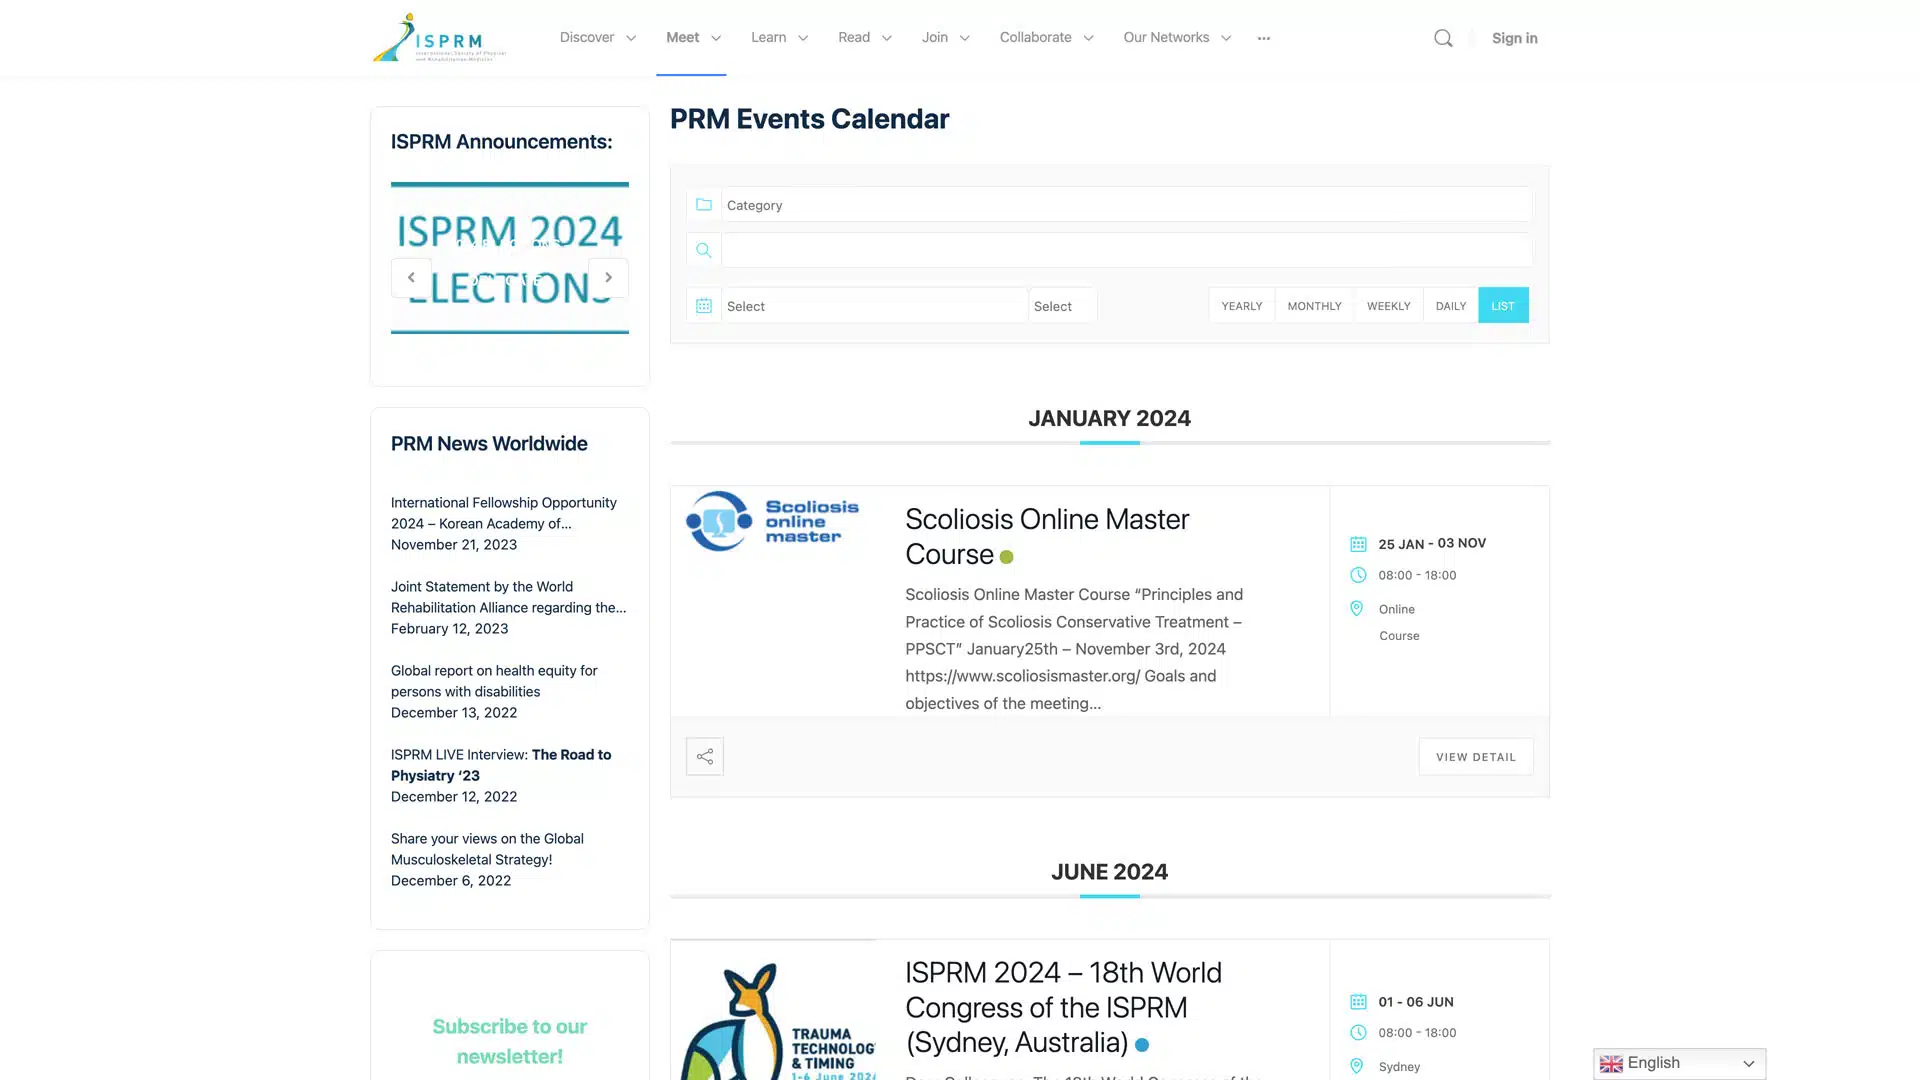This screenshot has height=1080, width=1920.
Task: Click the ISPRM logo in the header
Action: pos(440,38)
